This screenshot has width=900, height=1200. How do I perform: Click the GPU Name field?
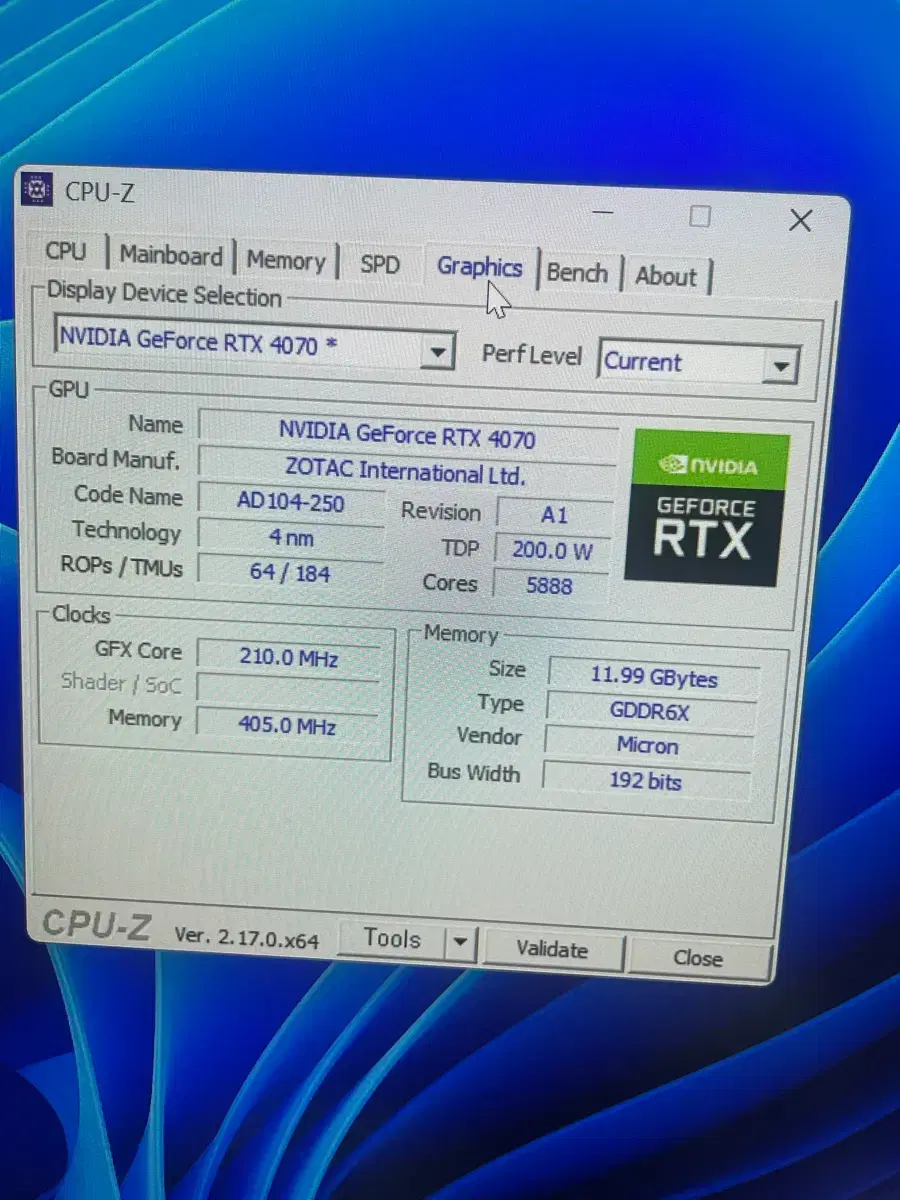[407, 435]
